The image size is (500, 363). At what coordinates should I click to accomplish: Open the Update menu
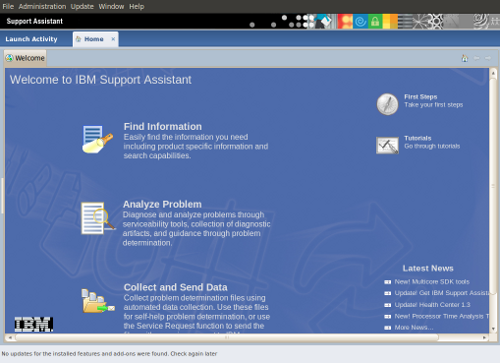tap(82, 6)
